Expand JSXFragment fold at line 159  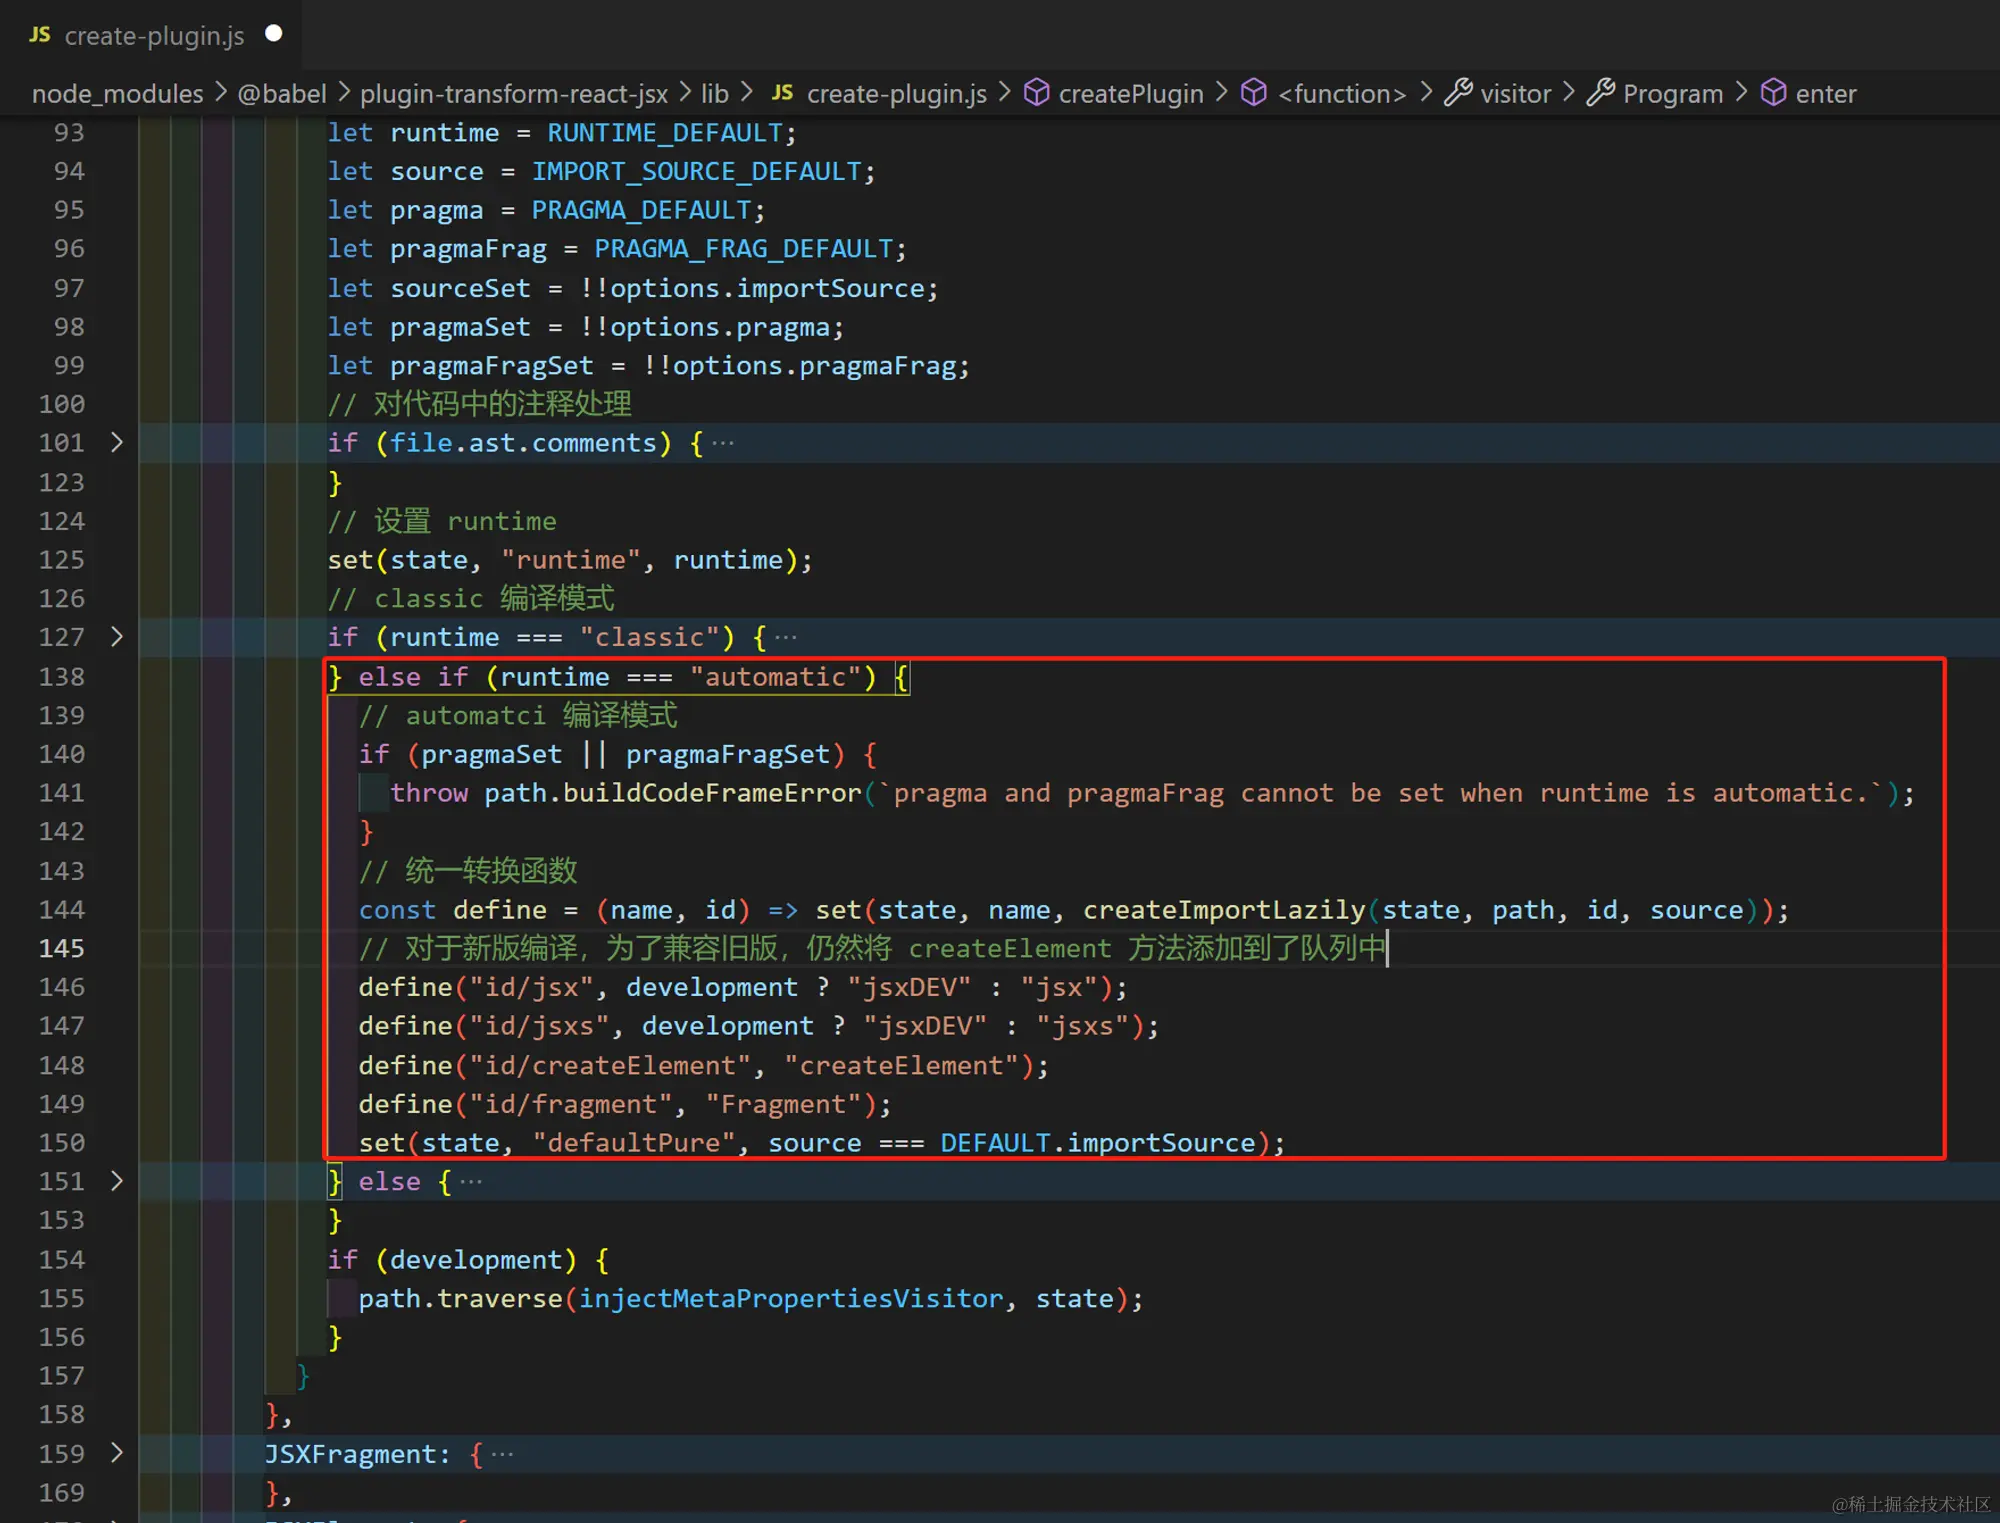pos(117,1453)
